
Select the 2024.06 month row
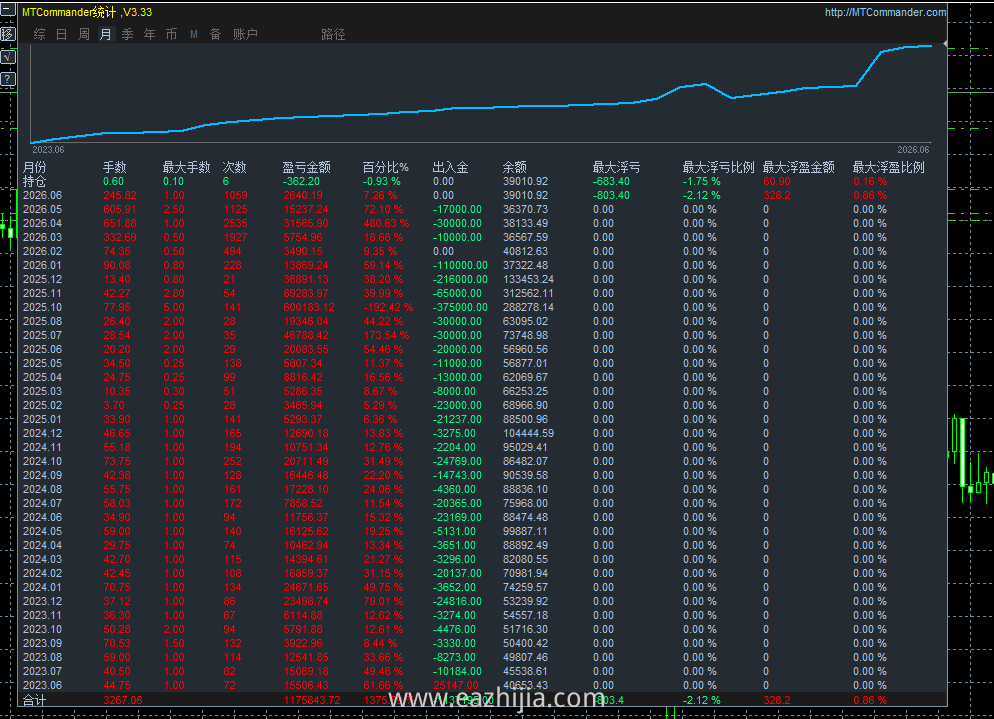[42, 517]
